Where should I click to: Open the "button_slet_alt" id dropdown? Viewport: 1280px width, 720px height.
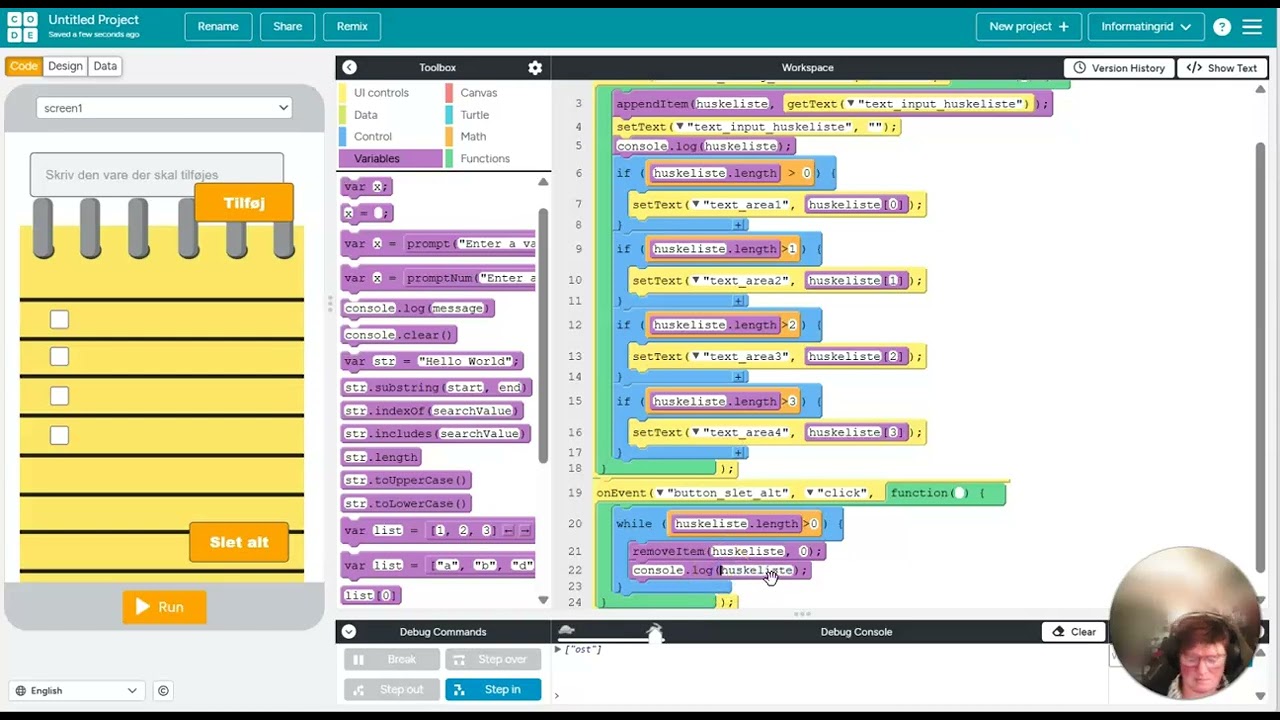tap(660, 492)
